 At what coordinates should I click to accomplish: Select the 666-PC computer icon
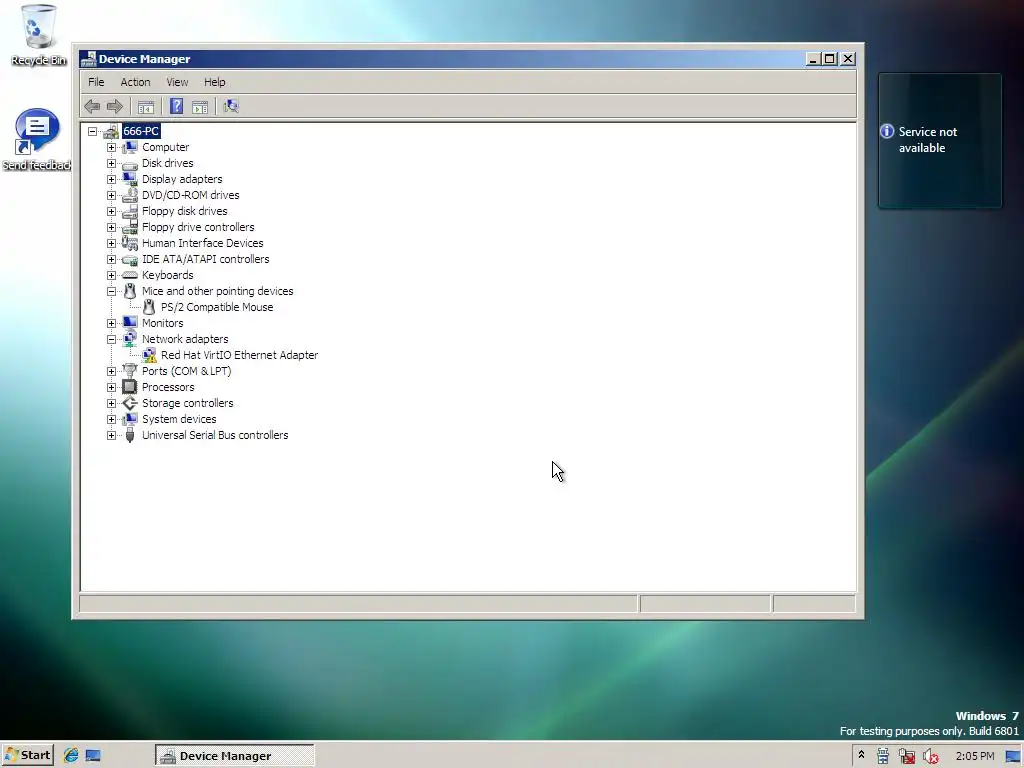click(x=111, y=131)
